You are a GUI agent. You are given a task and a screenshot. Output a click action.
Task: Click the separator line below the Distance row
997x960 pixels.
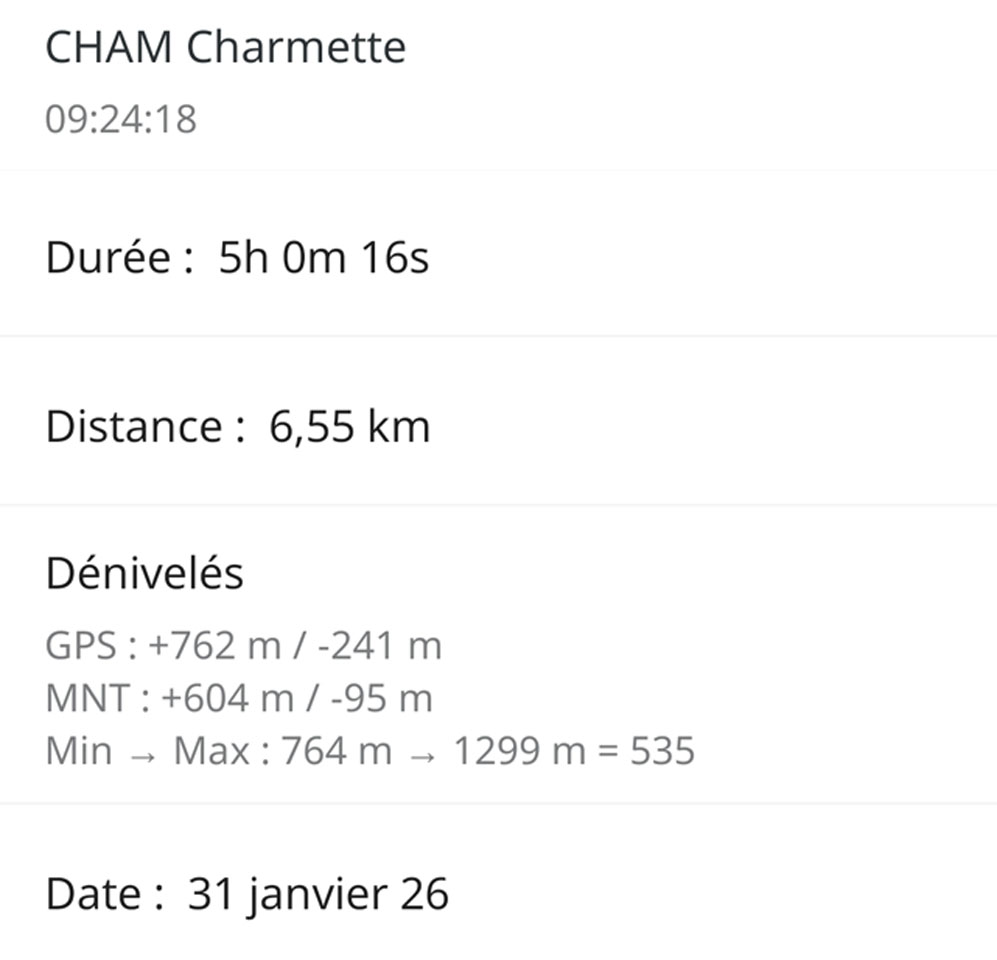[x=498, y=505]
